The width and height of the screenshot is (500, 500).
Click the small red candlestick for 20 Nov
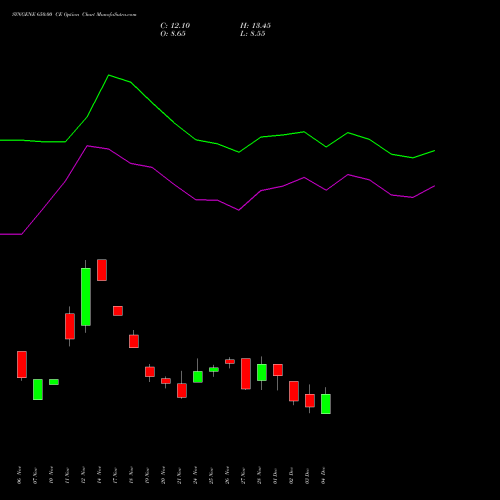click(x=166, y=381)
